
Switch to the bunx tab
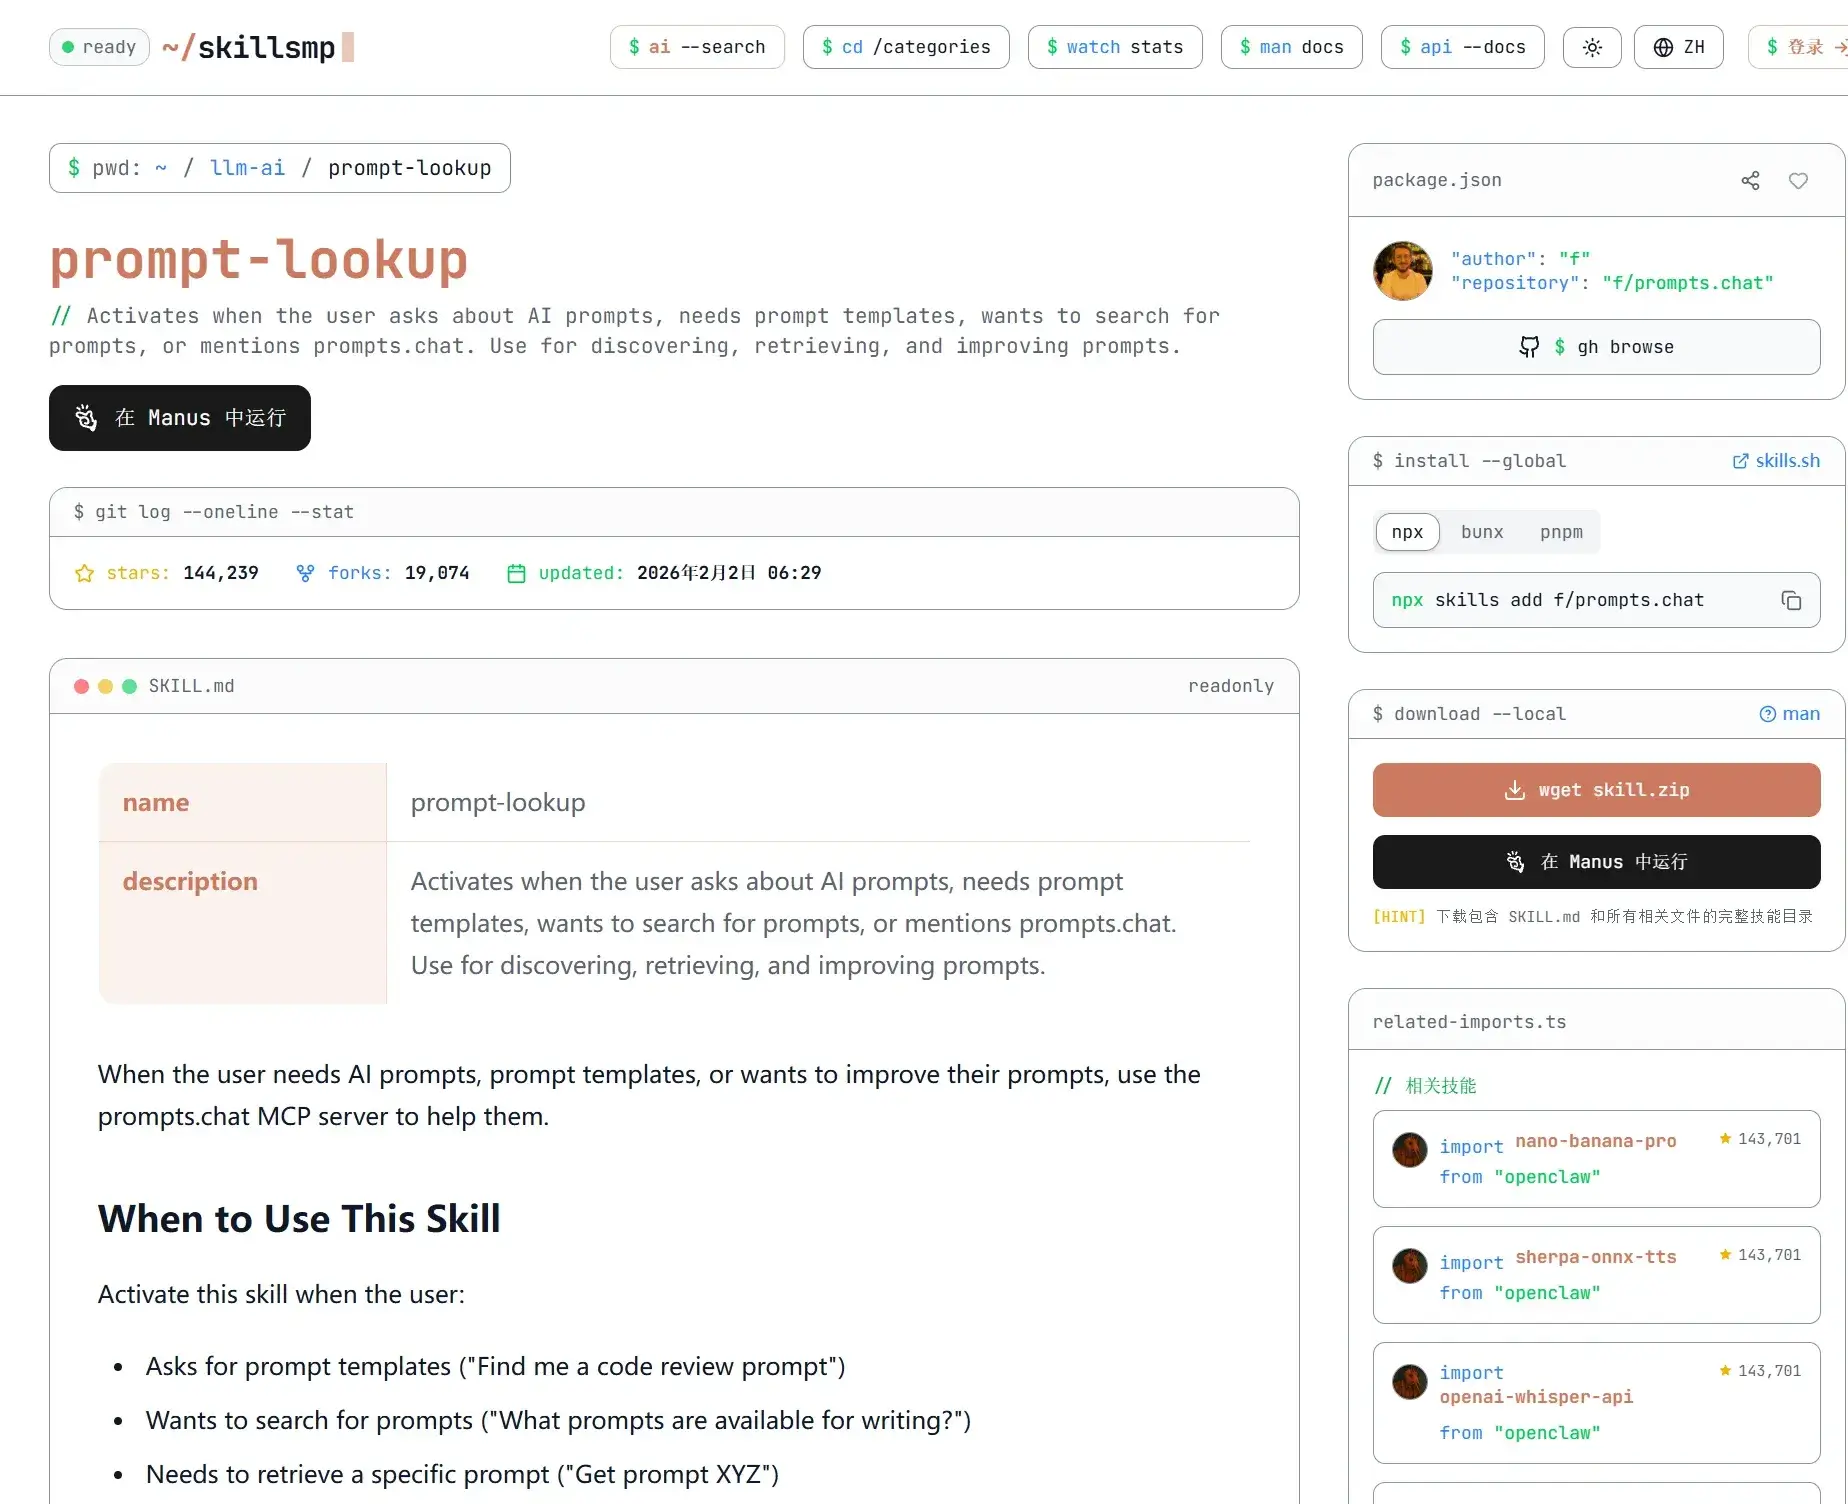tap(1481, 532)
